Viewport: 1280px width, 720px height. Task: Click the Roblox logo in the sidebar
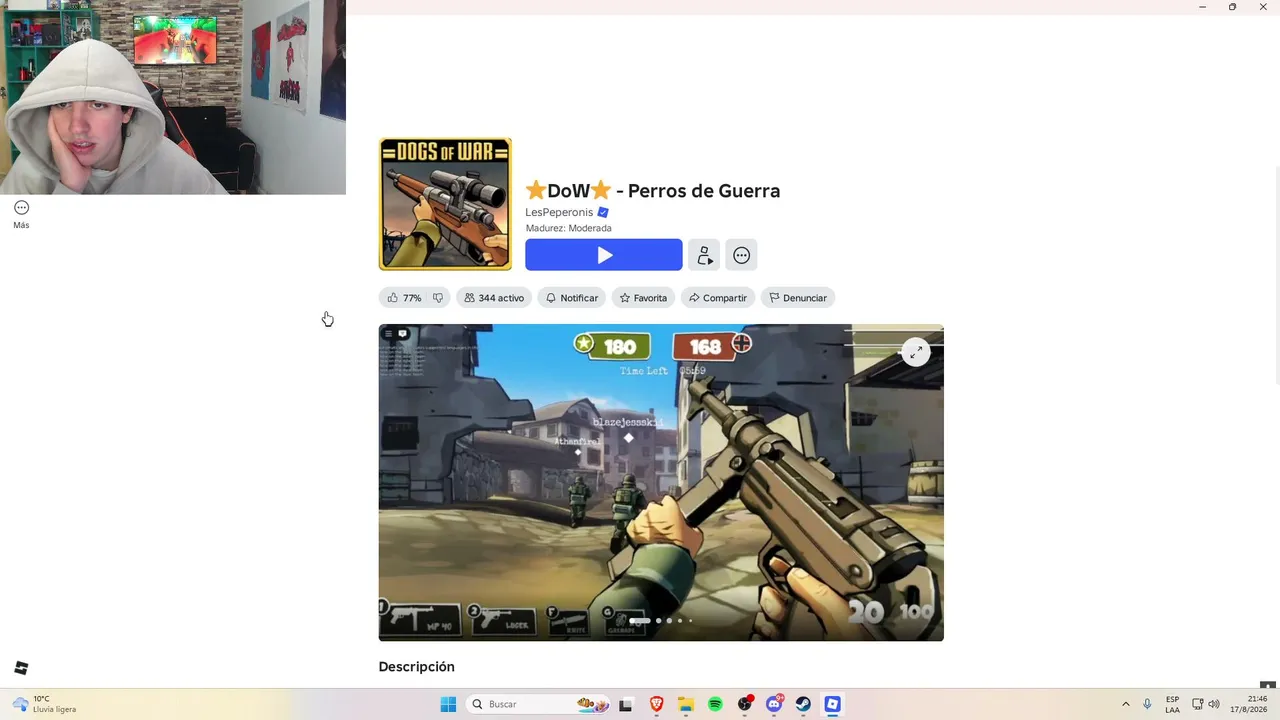pos(21,668)
